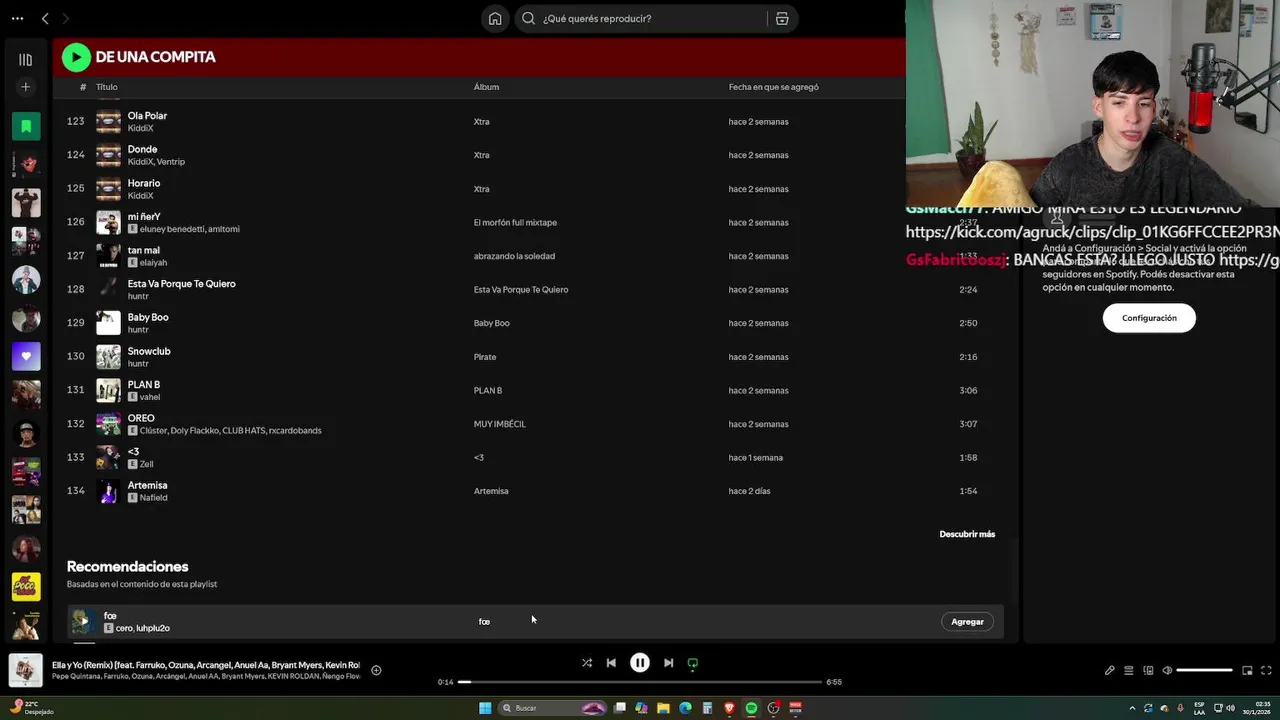Expand the system tray hidden icons chevron
This screenshot has height=720, width=1280.
click(1132, 708)
